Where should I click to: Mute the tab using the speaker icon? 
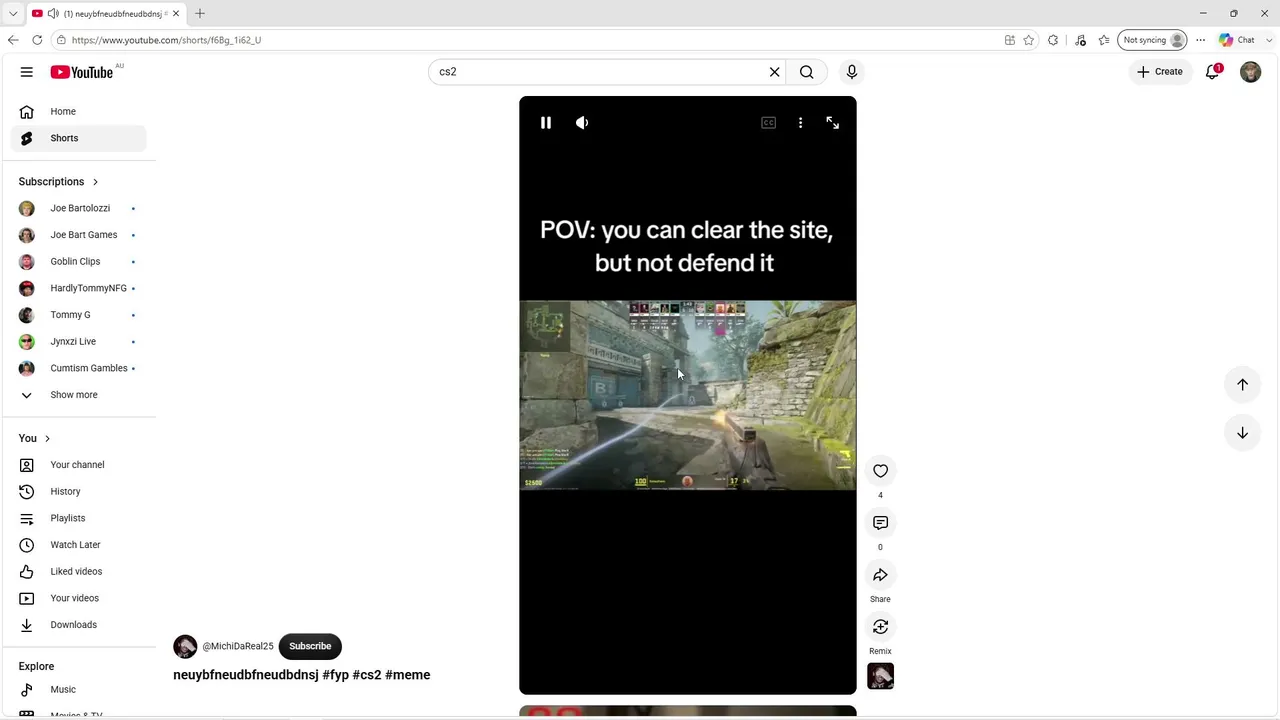(x=53, y=13)
